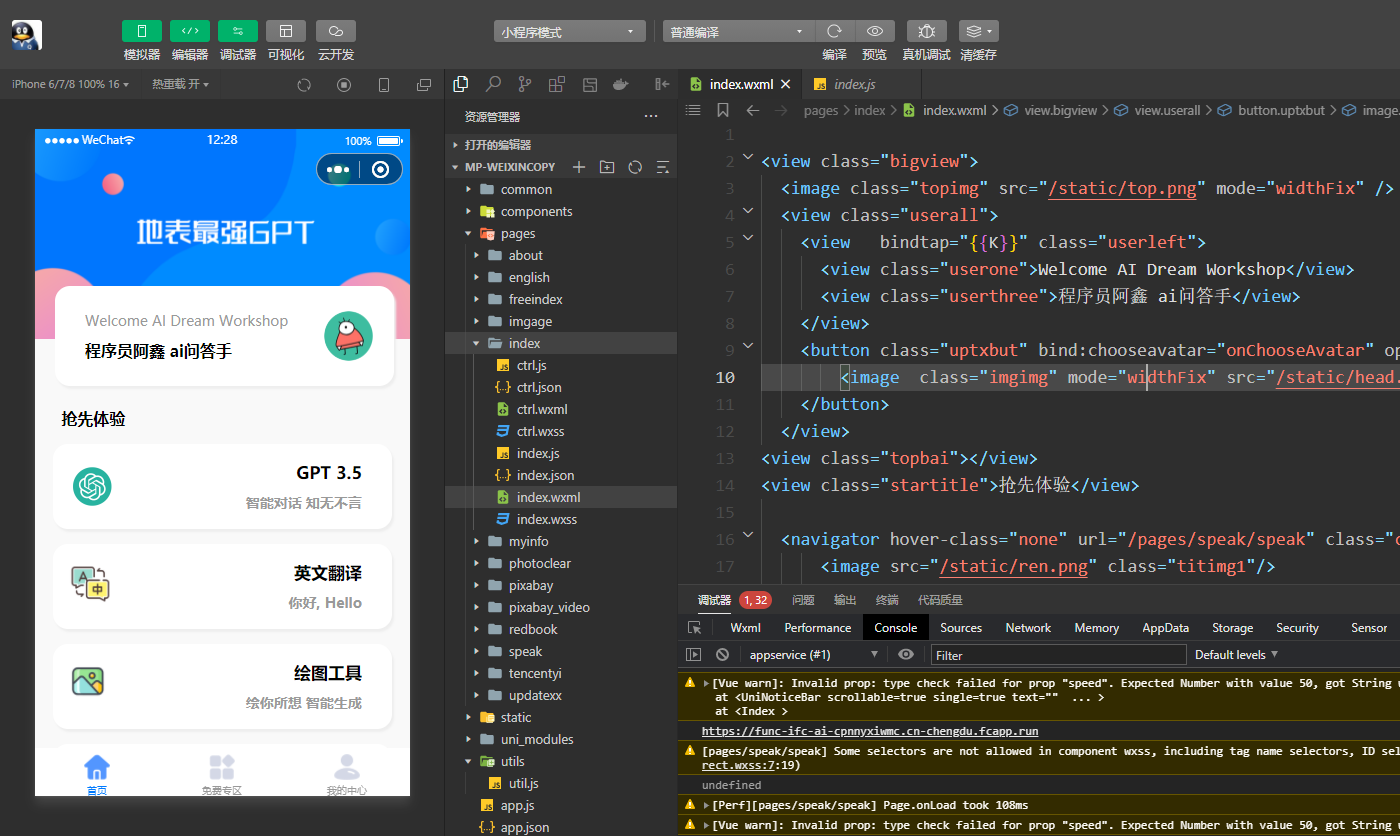
Task: Fold code at line 2
Action: point(748,158)
